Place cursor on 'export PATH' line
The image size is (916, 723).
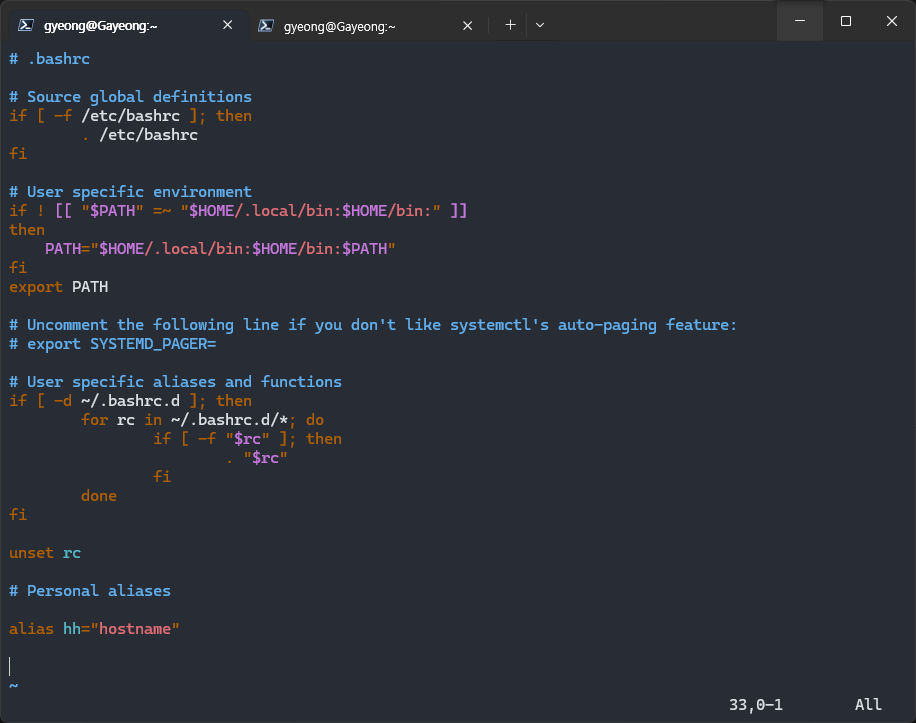58,287
